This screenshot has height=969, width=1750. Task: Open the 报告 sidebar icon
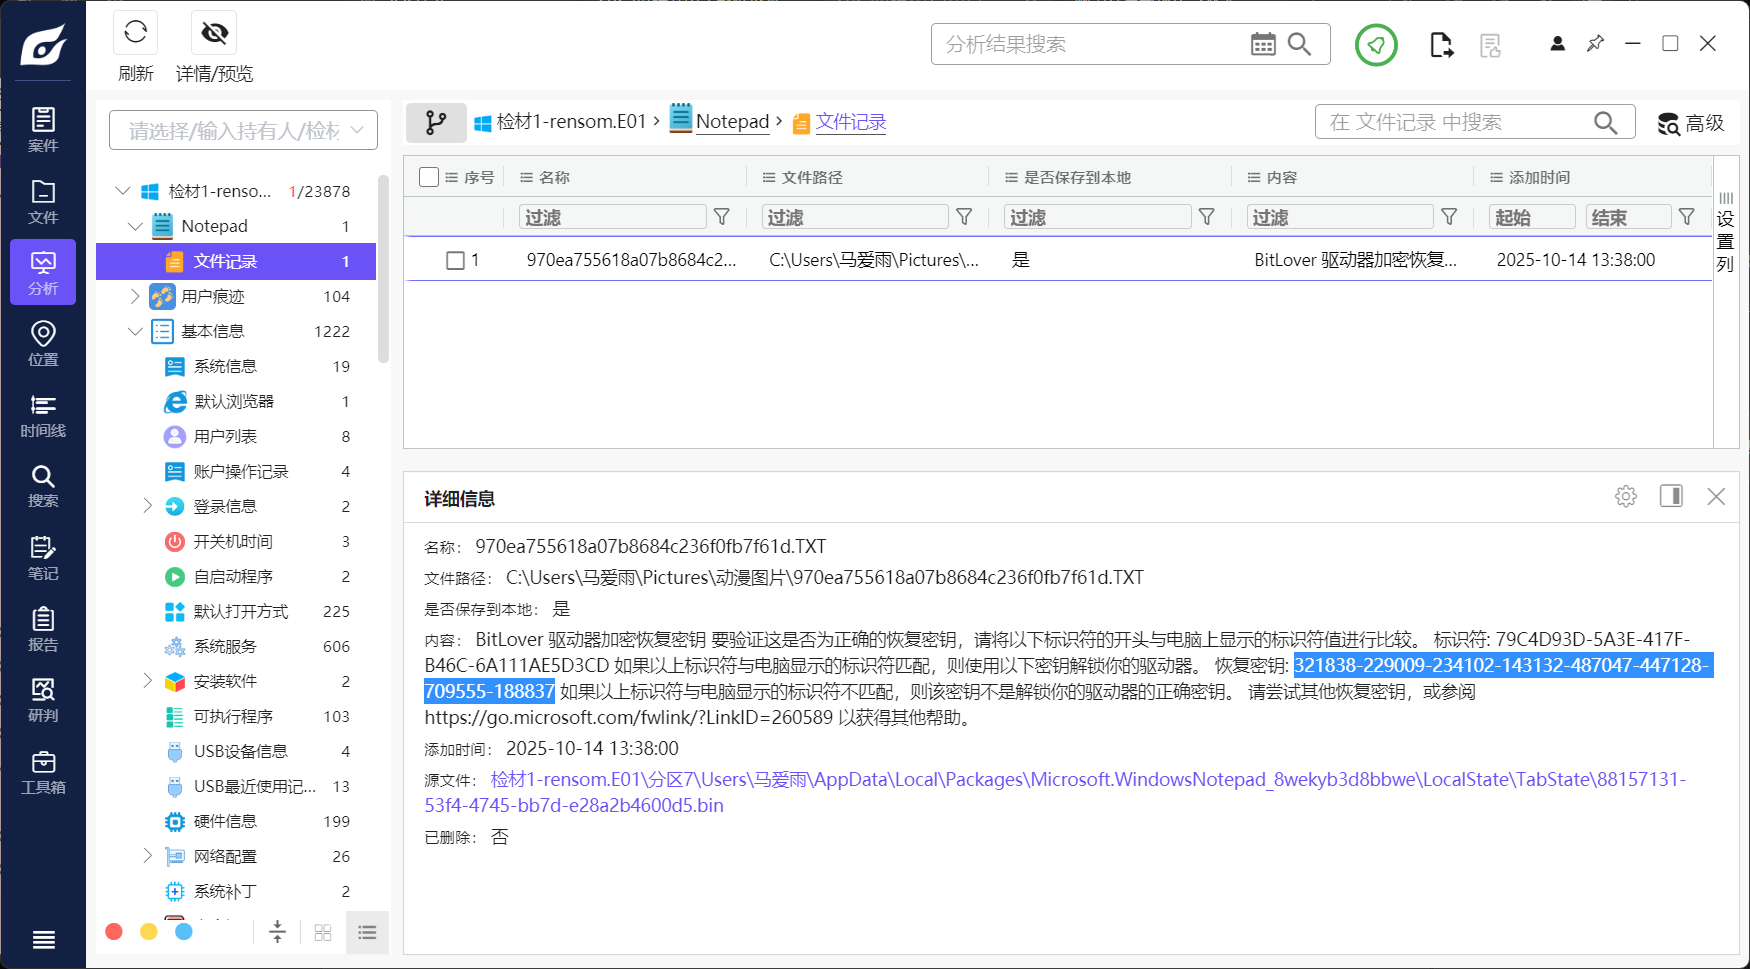43,628
